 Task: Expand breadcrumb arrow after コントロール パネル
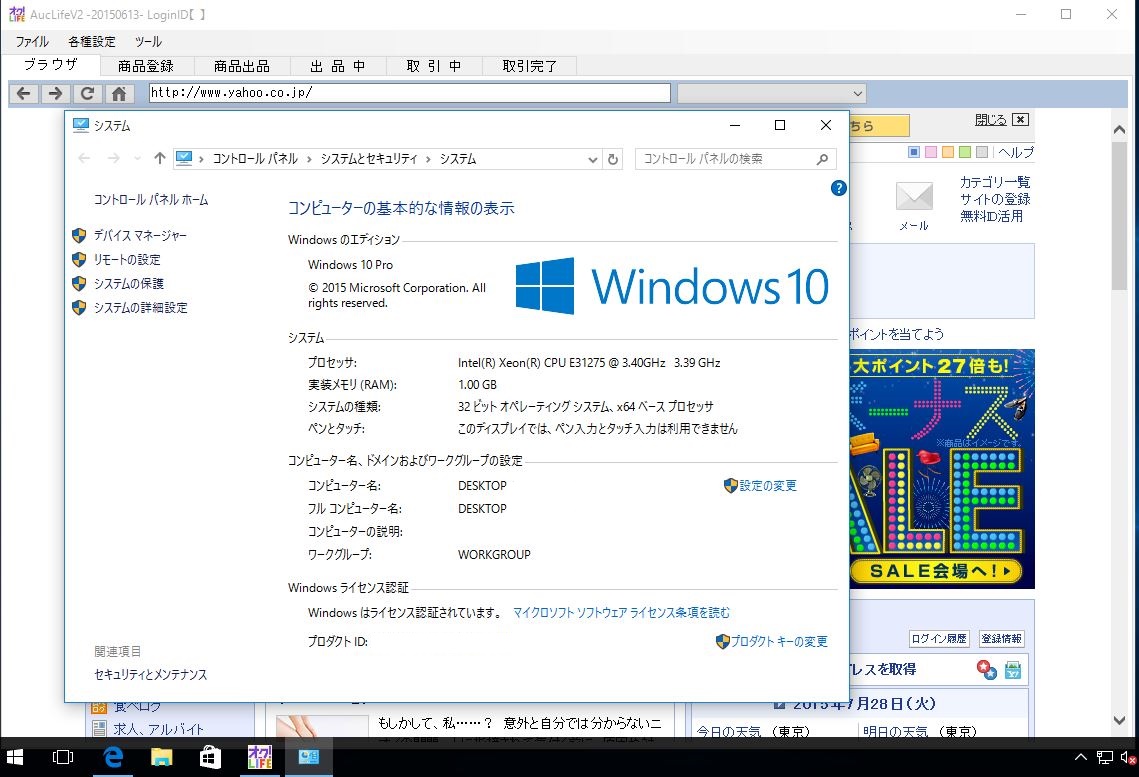pos(309,159)
